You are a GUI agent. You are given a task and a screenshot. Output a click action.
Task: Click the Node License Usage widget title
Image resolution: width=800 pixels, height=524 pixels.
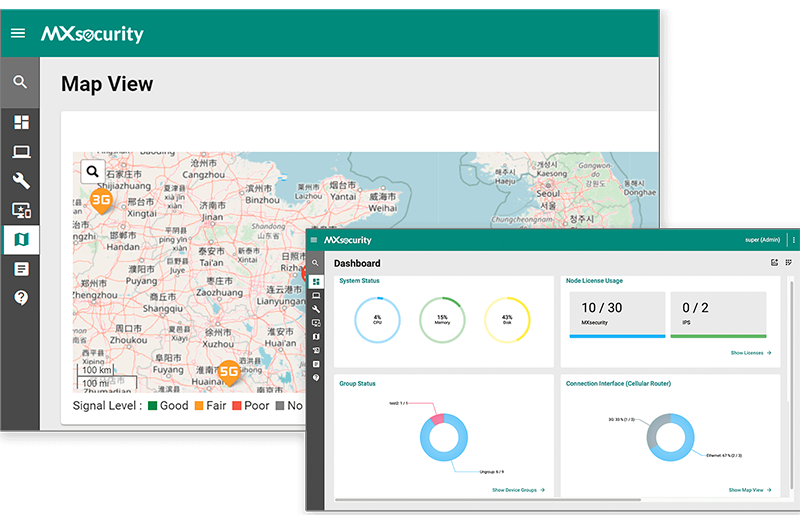(x=594, y=281)
